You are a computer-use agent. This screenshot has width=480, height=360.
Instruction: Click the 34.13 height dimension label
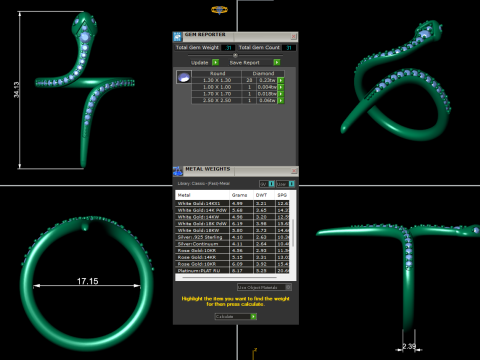click(x=16, y=90)
